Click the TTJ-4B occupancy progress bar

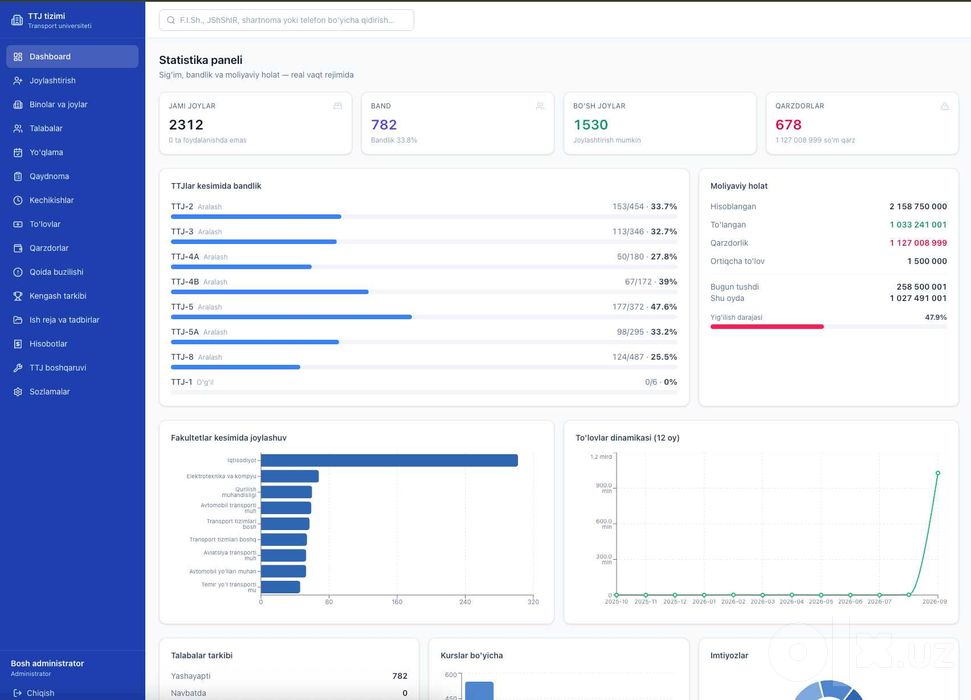click(x=424, y=292)
